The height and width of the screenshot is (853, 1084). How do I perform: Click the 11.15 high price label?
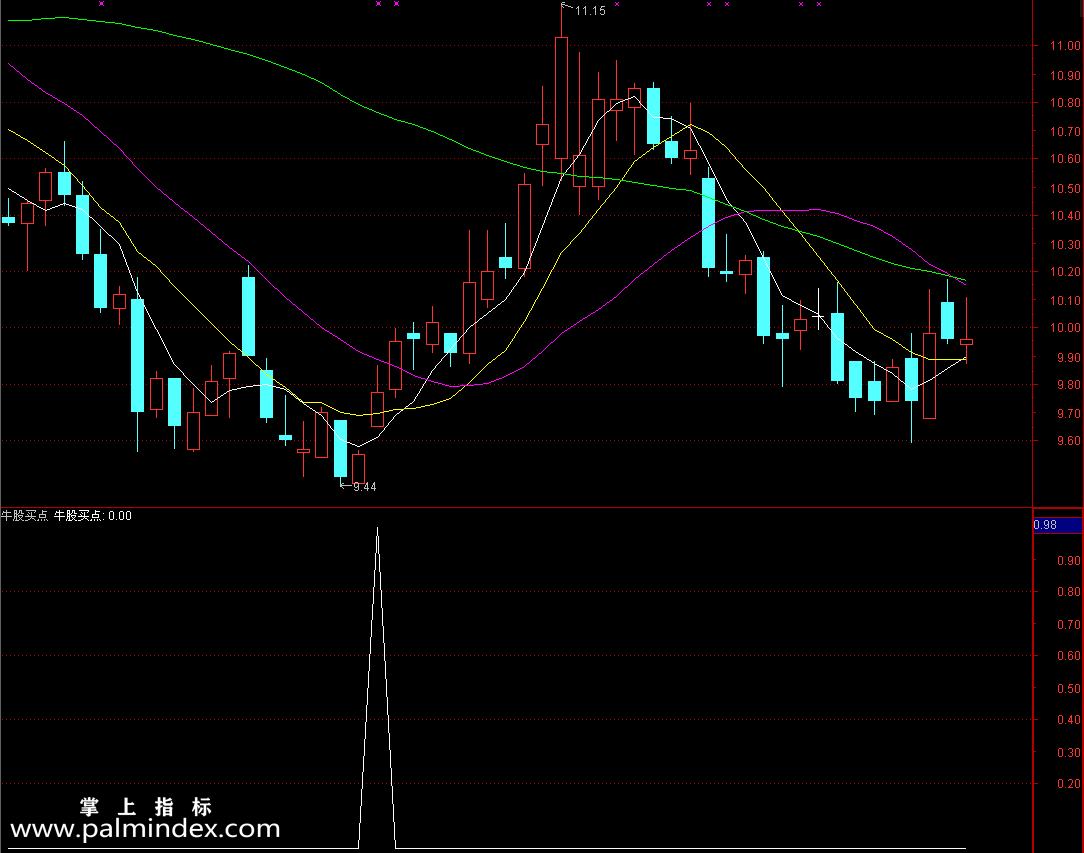(590, 10)
